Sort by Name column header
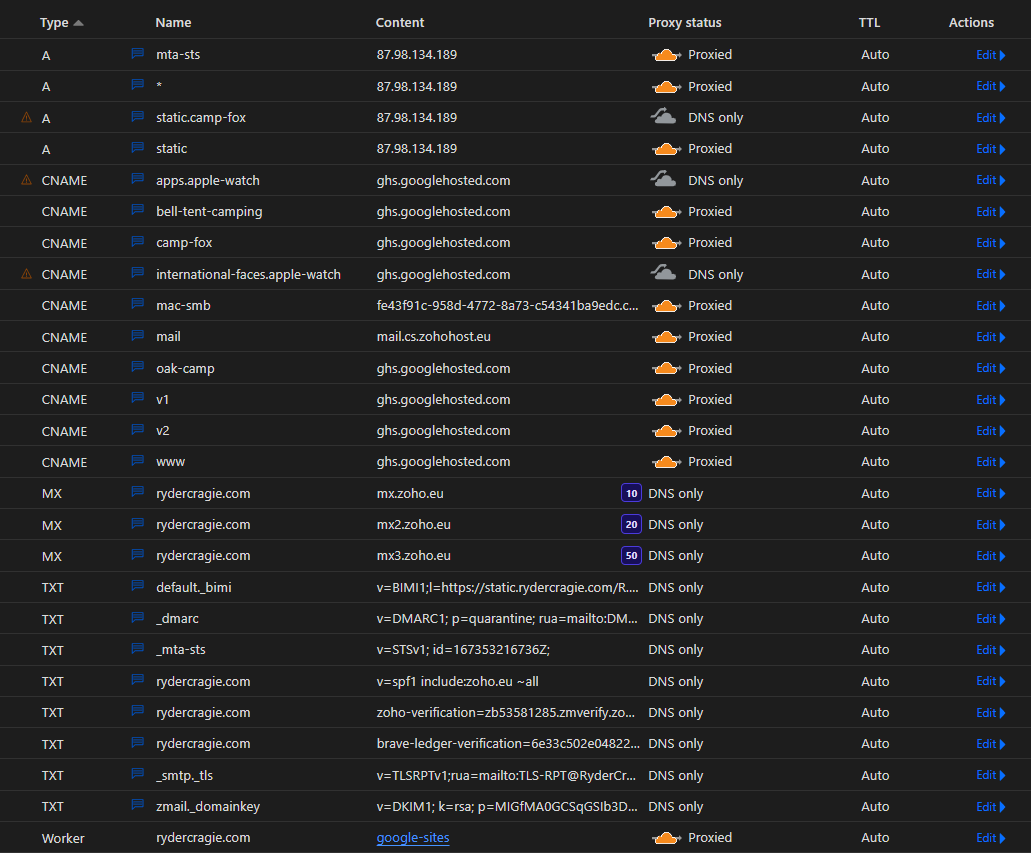Viewport: 1031px width, 853px height. [174, 22]
